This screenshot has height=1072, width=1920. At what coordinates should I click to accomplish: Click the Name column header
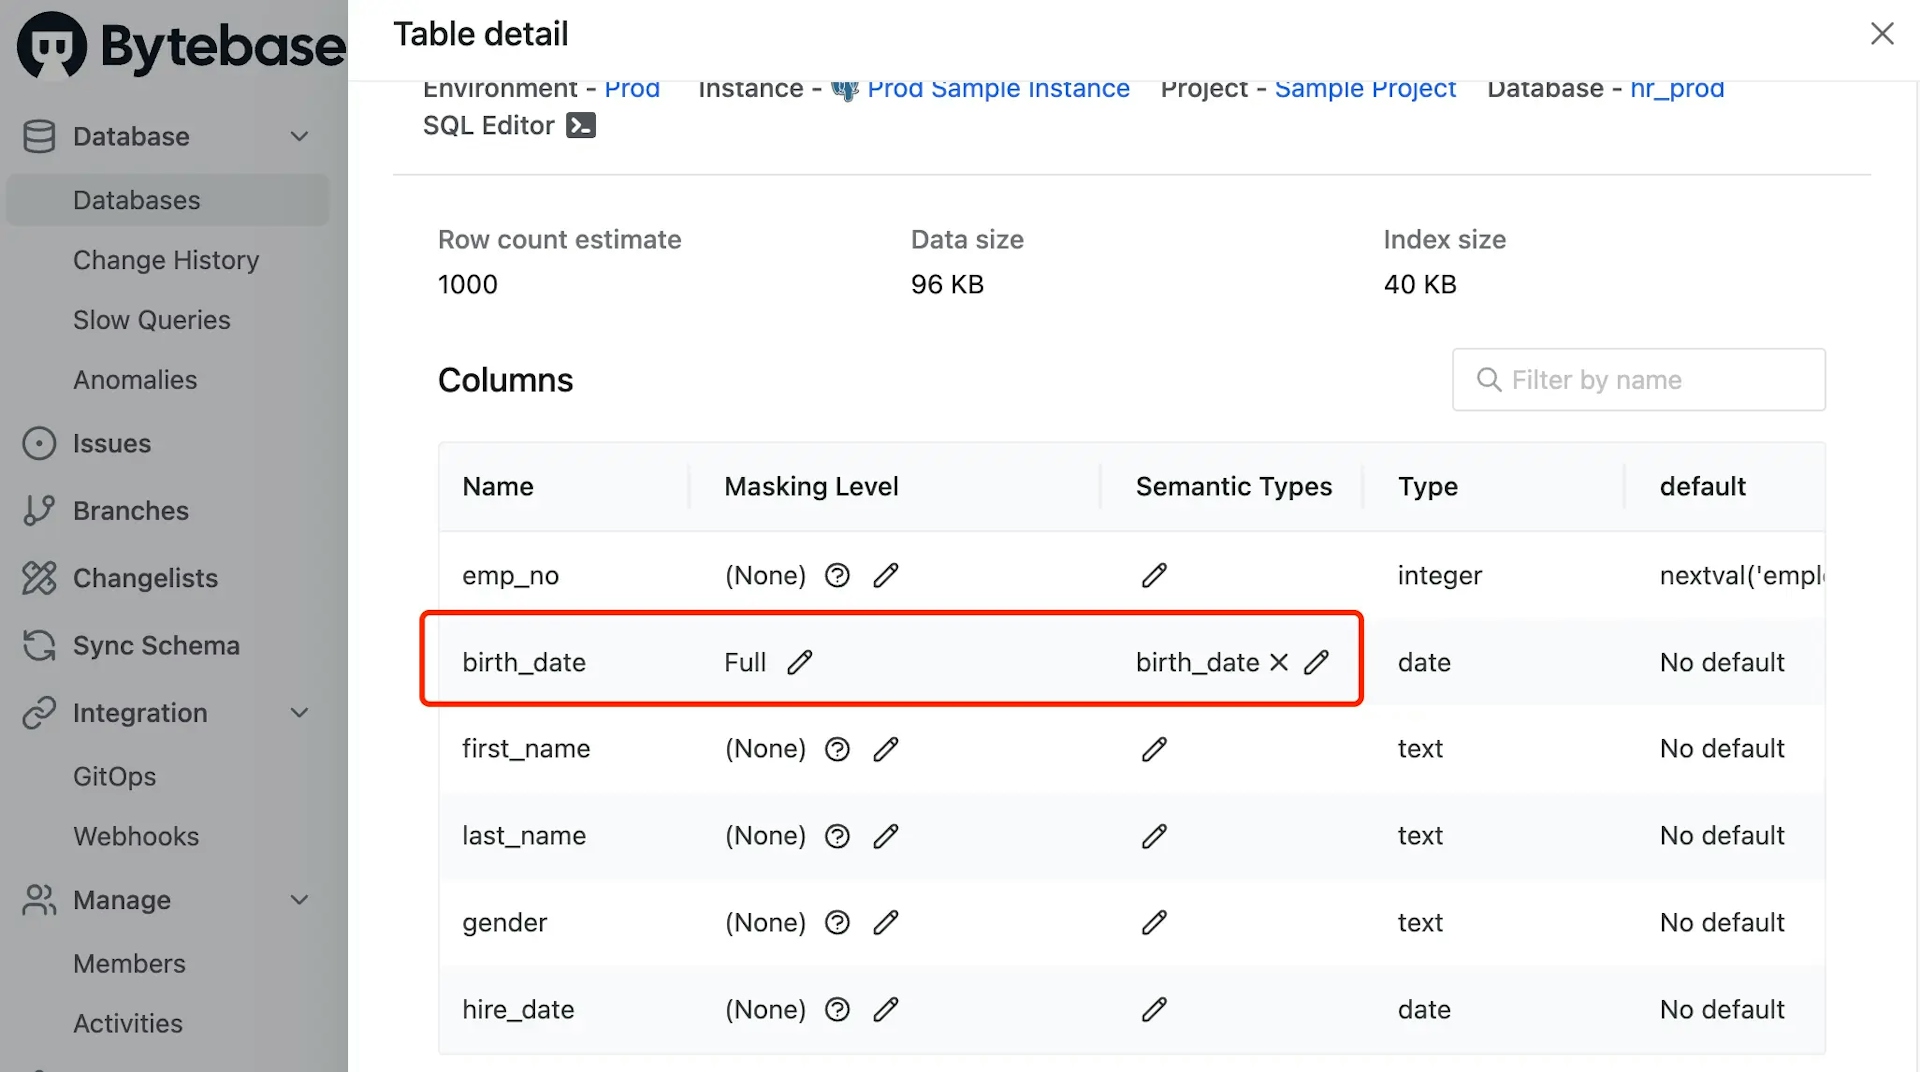click(x=498, y=487)
